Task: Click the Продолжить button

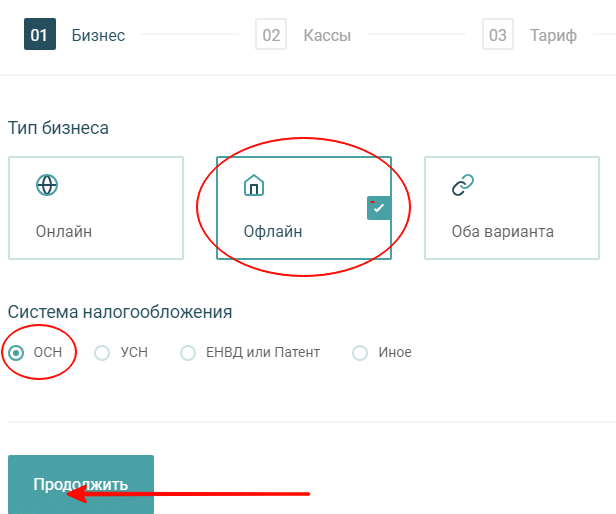Action: coord(81,484)
